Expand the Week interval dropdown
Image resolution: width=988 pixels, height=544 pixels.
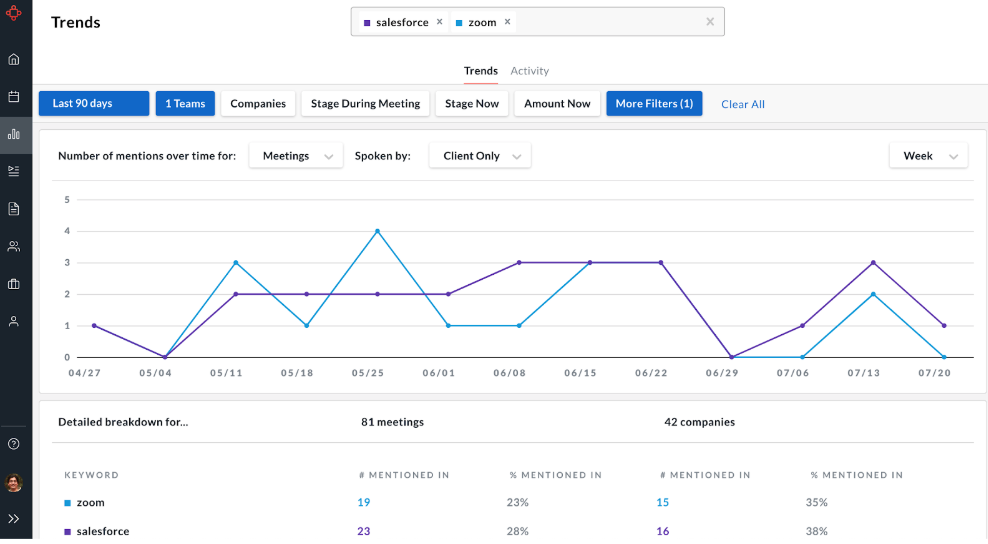(x=929, y=156)
